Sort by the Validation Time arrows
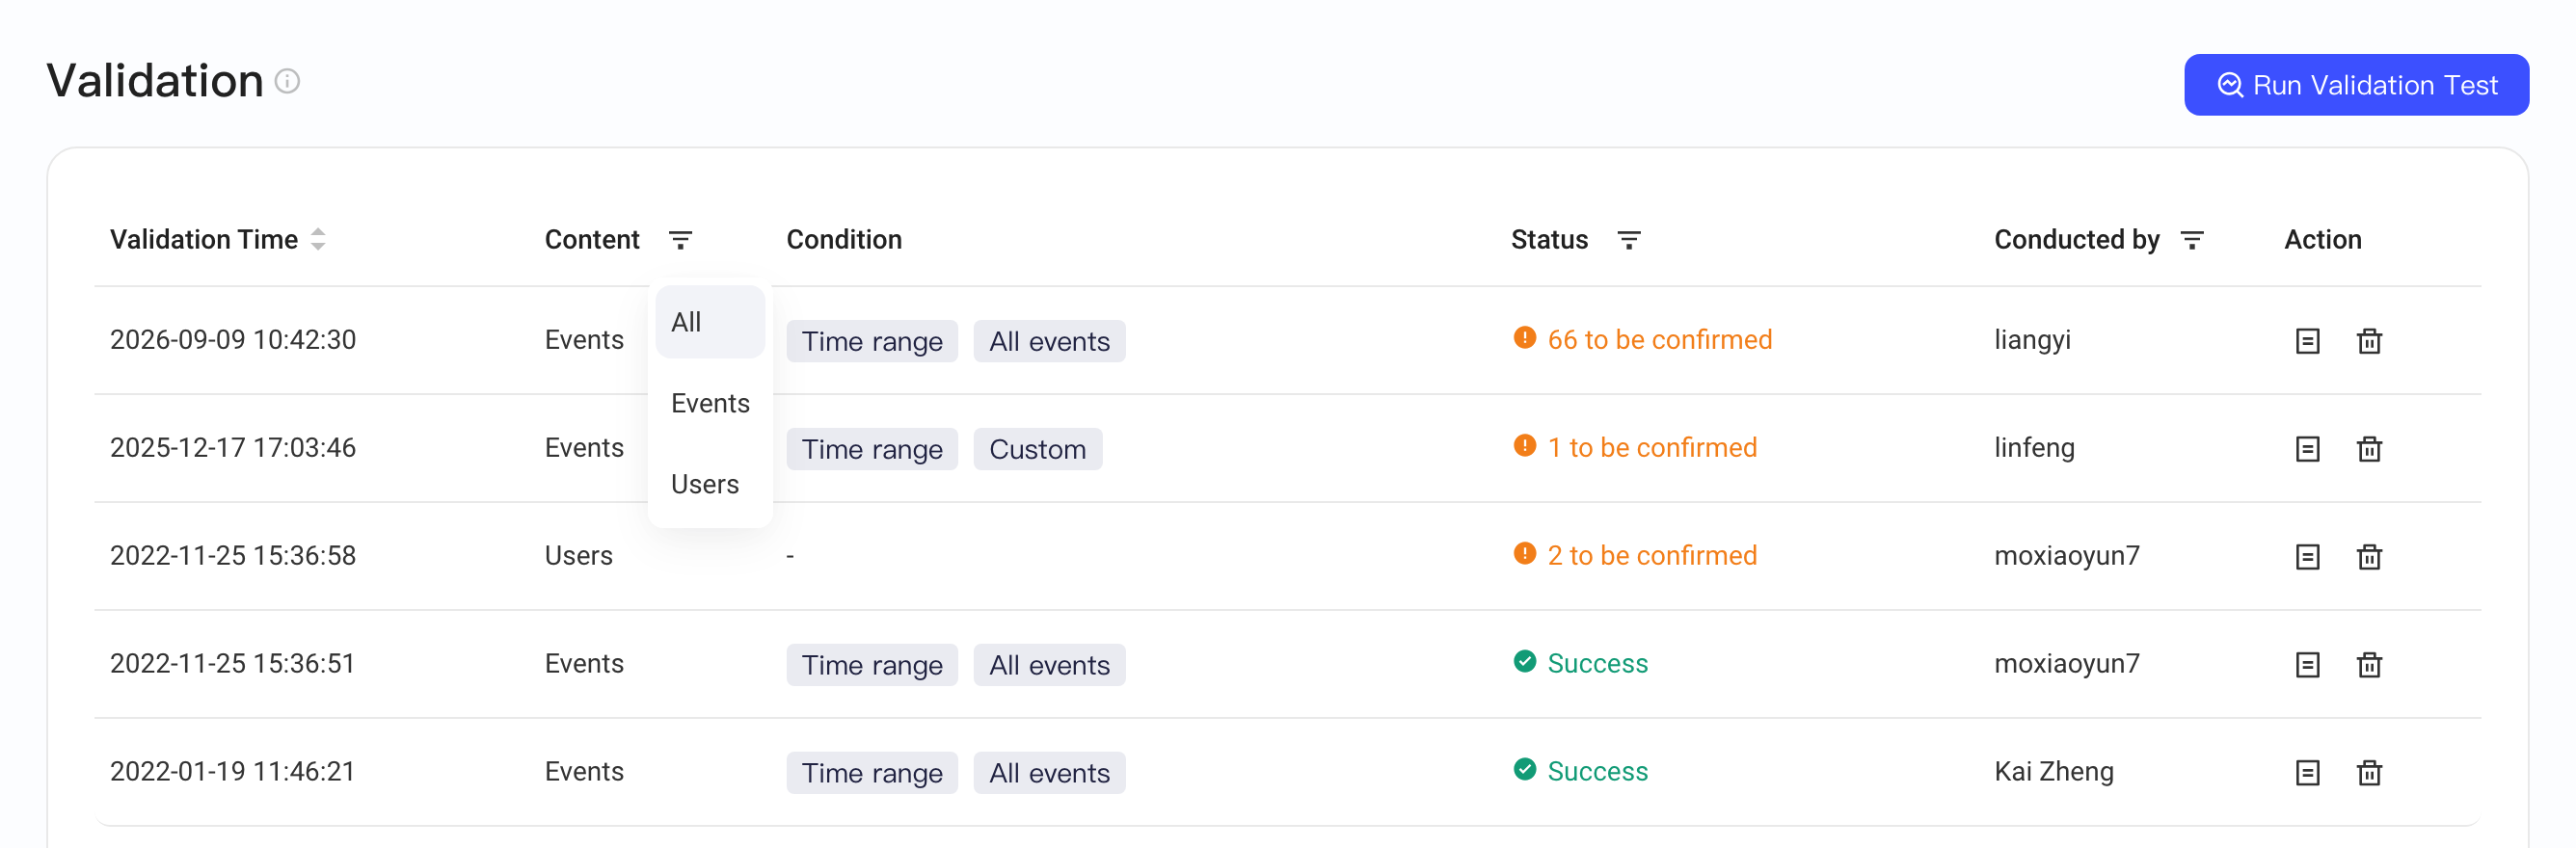2576x848 pixels. pos(318,240)
